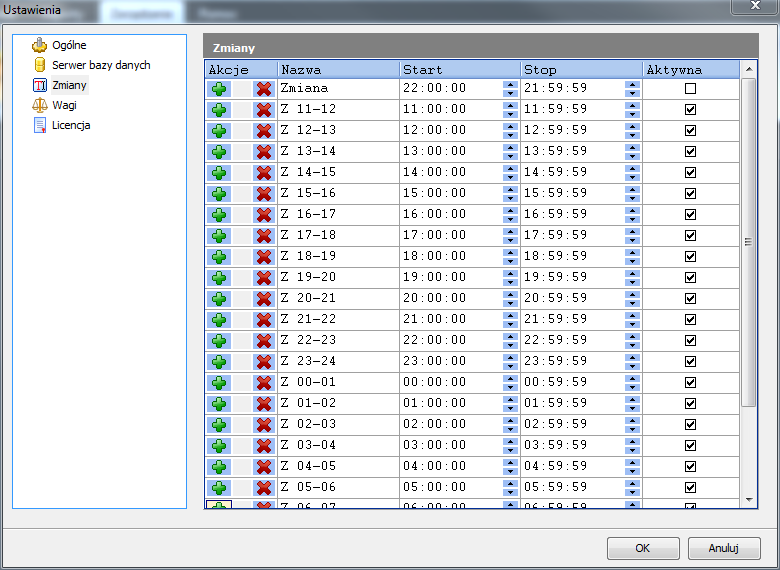Image resolution: width=780 pixels, height=570 pixels.
Task: Click green plus icon in Z 11-12 row
Action: click(x=219, y=109)
